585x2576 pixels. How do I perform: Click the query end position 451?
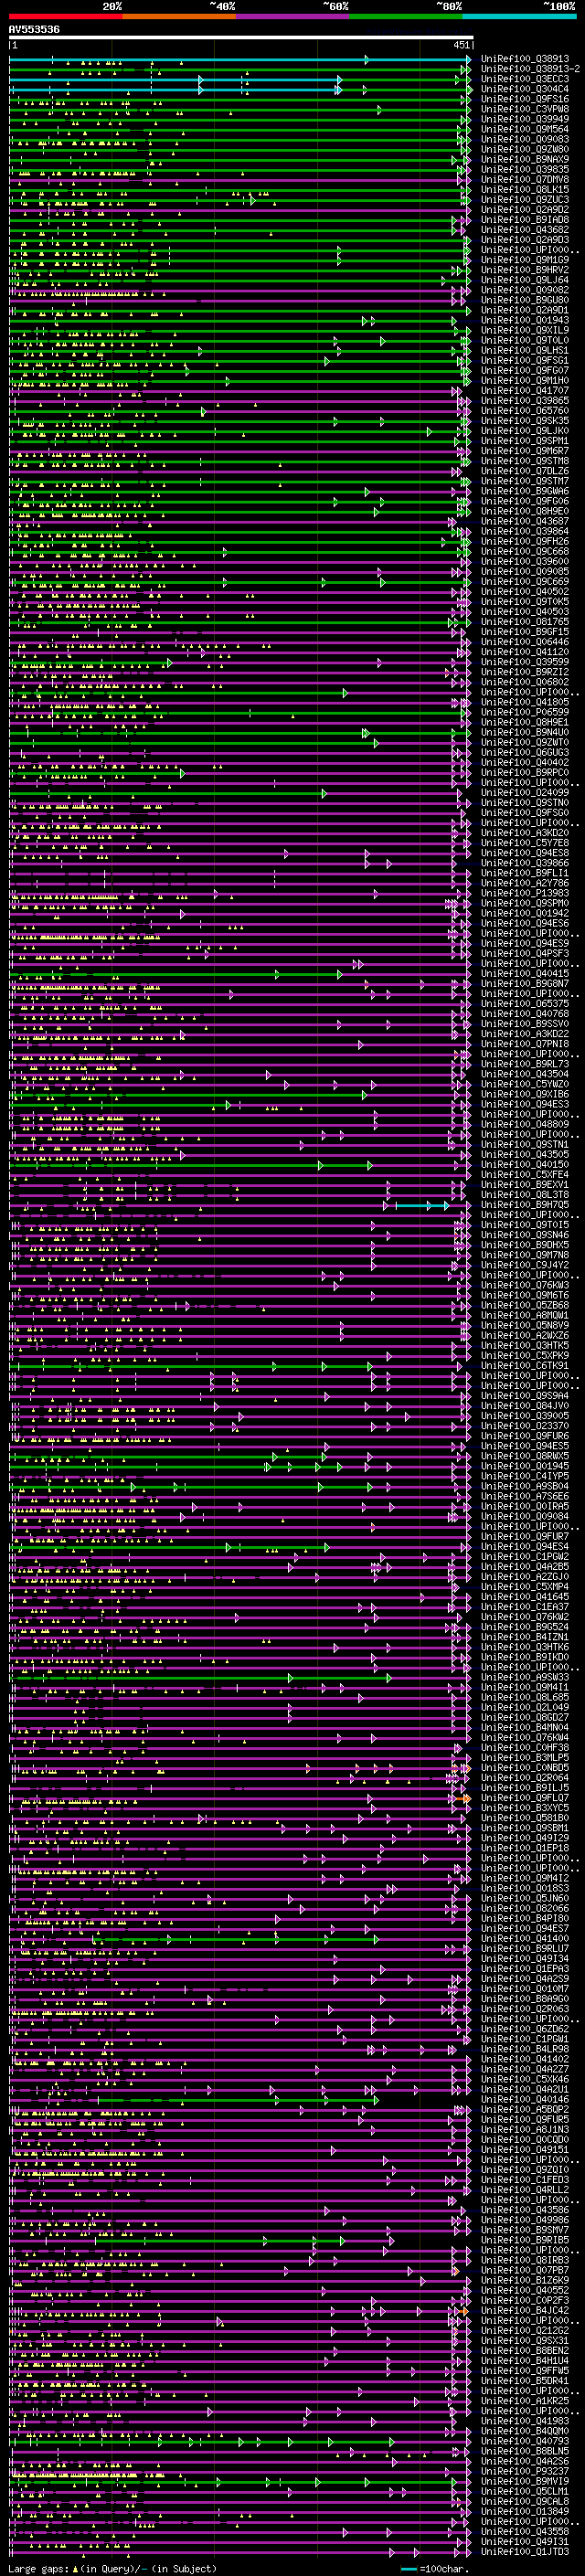point(461,46)
